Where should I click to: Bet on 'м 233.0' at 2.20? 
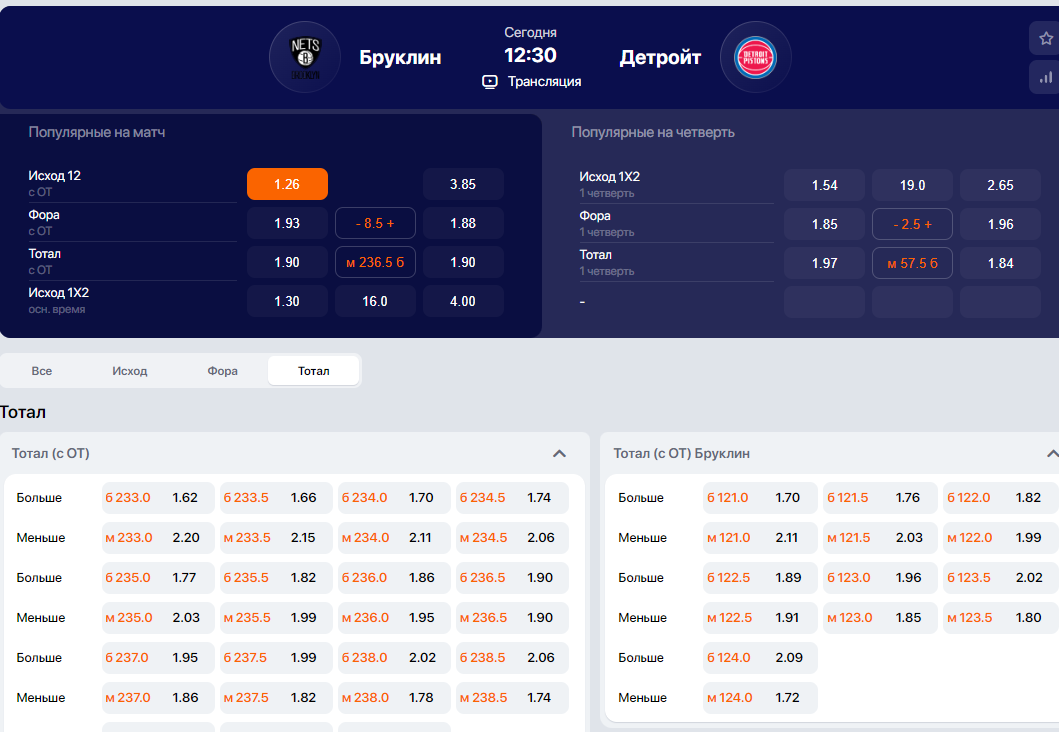pyautogui.click(x=158, y=538)
